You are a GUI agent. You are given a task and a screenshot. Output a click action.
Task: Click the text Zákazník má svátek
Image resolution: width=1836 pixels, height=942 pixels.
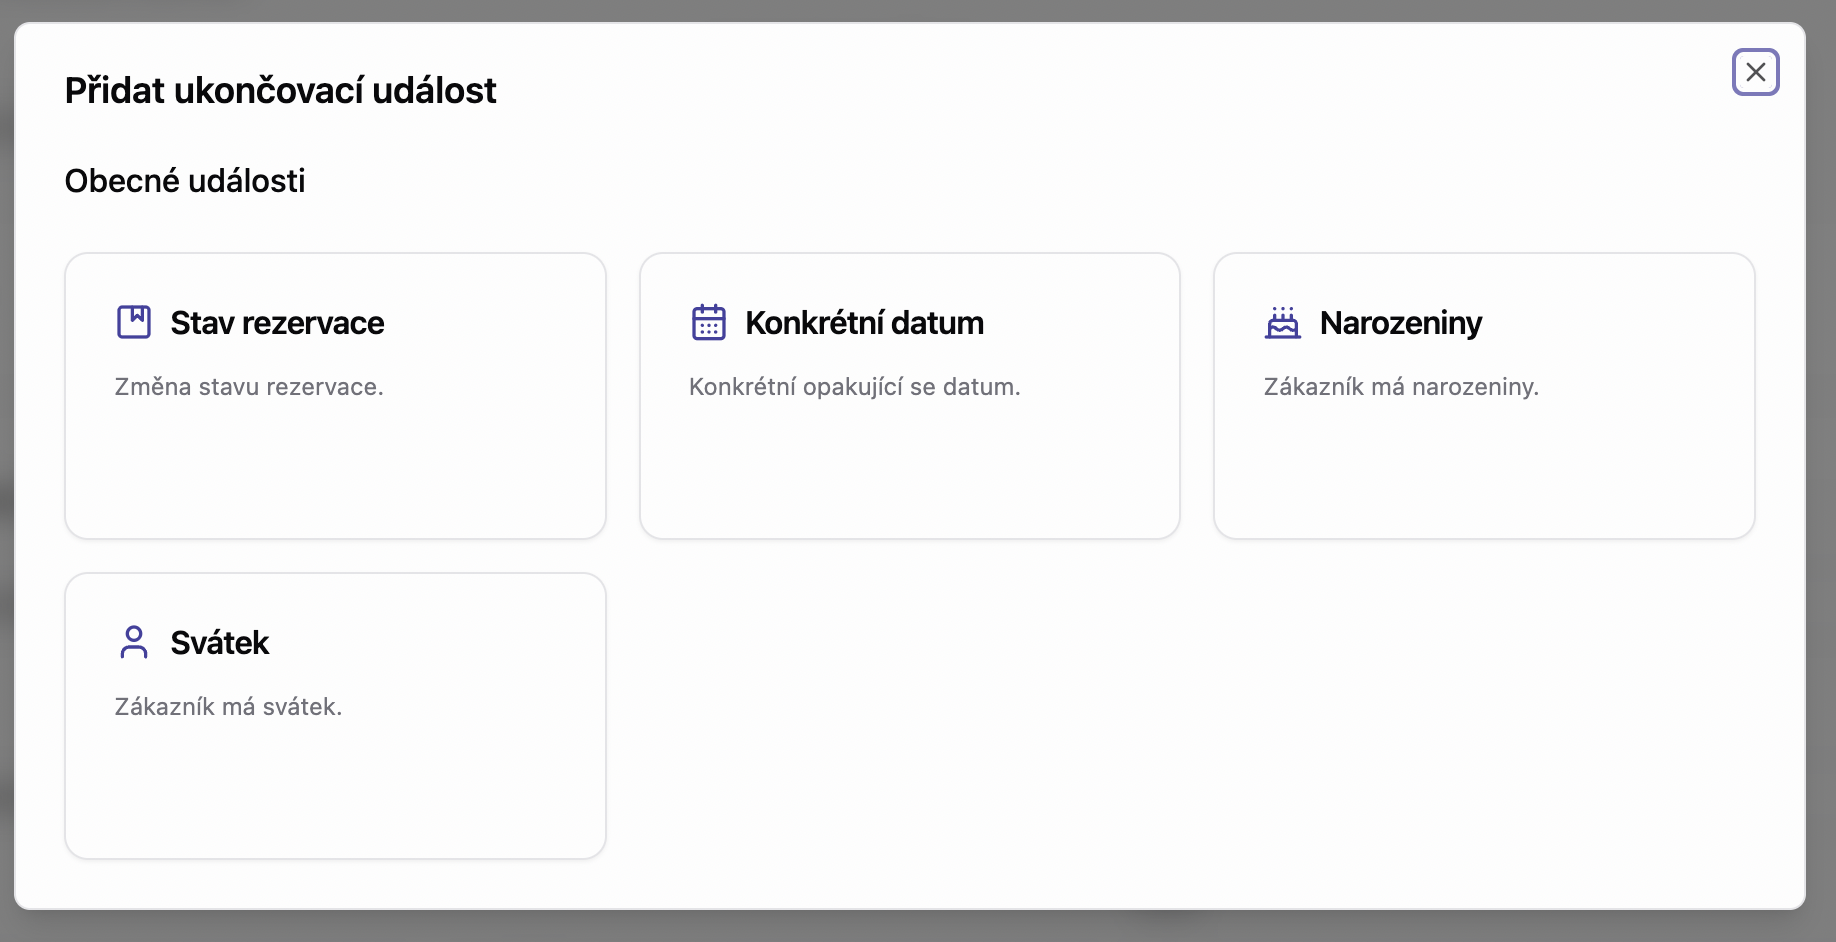[x=228, y=707]
